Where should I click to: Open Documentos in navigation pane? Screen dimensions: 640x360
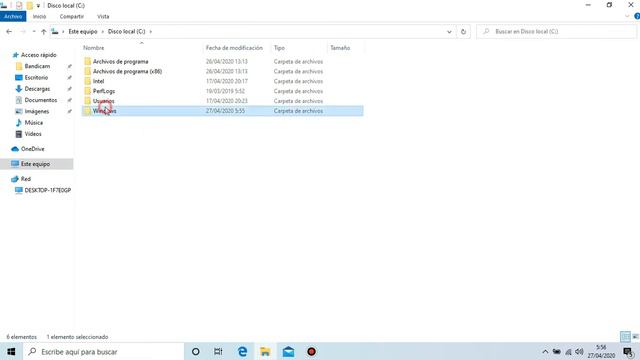(x=40, y=100)
